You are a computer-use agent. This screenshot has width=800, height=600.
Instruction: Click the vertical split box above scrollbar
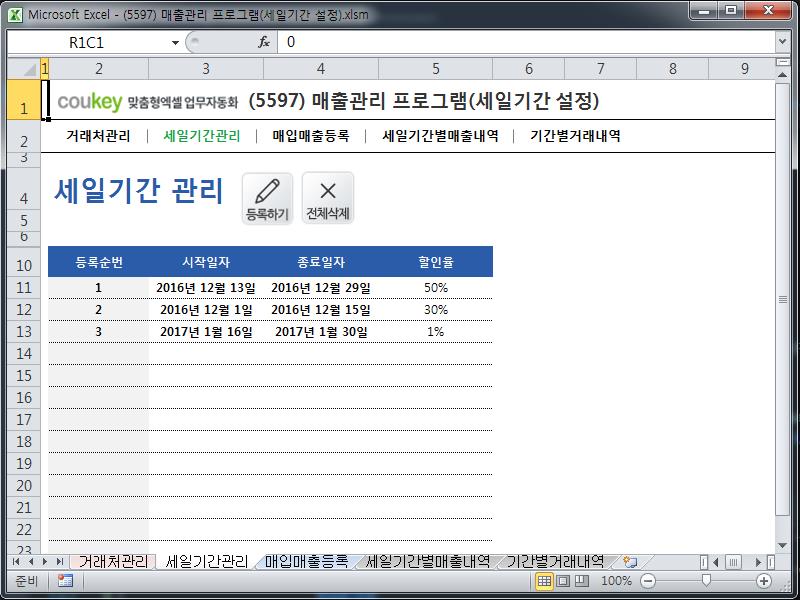782,62
